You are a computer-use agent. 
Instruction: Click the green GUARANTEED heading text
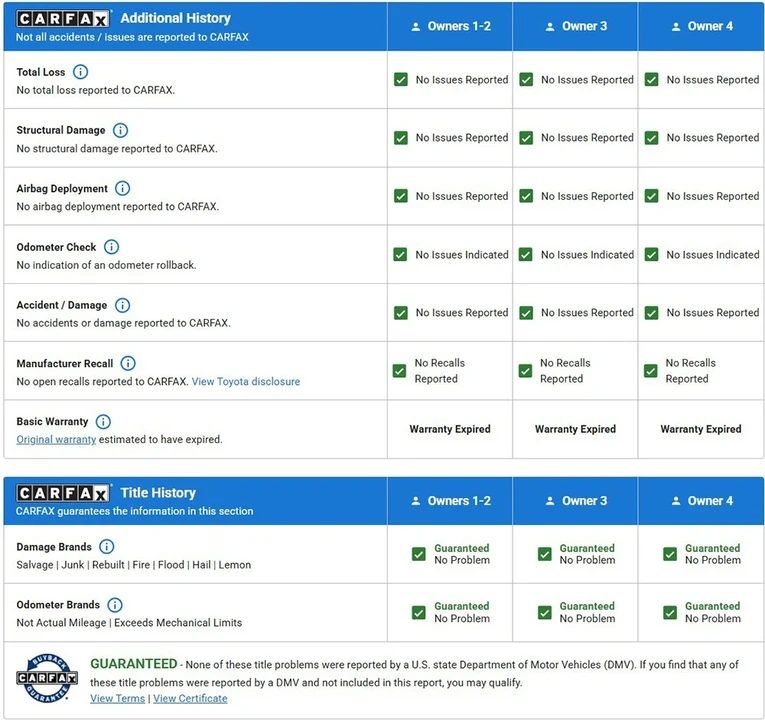134,664
